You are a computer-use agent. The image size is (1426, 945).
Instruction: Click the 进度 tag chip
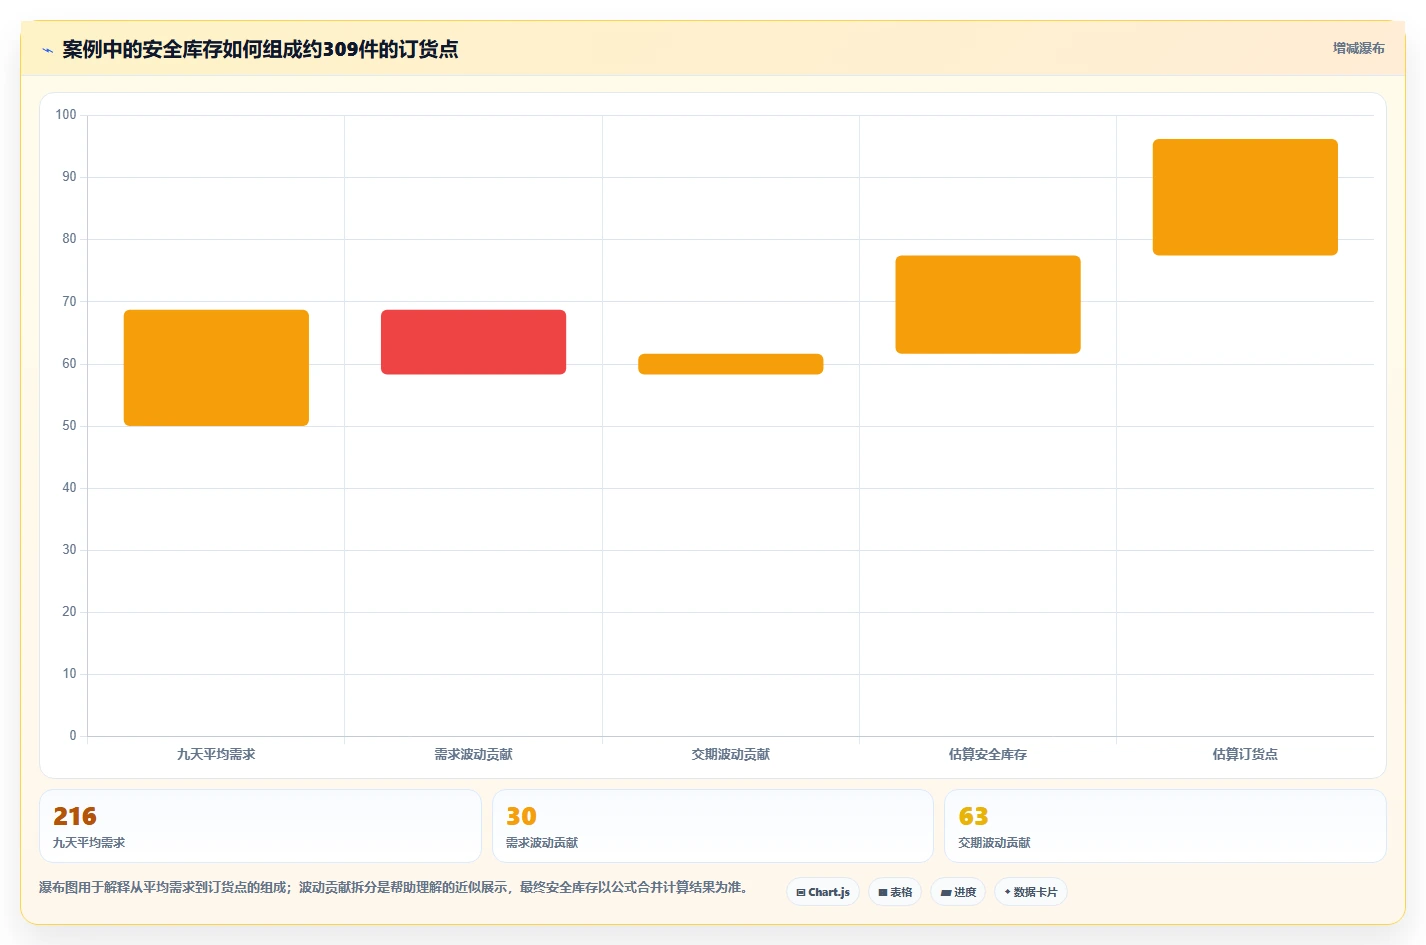point(958,892)
